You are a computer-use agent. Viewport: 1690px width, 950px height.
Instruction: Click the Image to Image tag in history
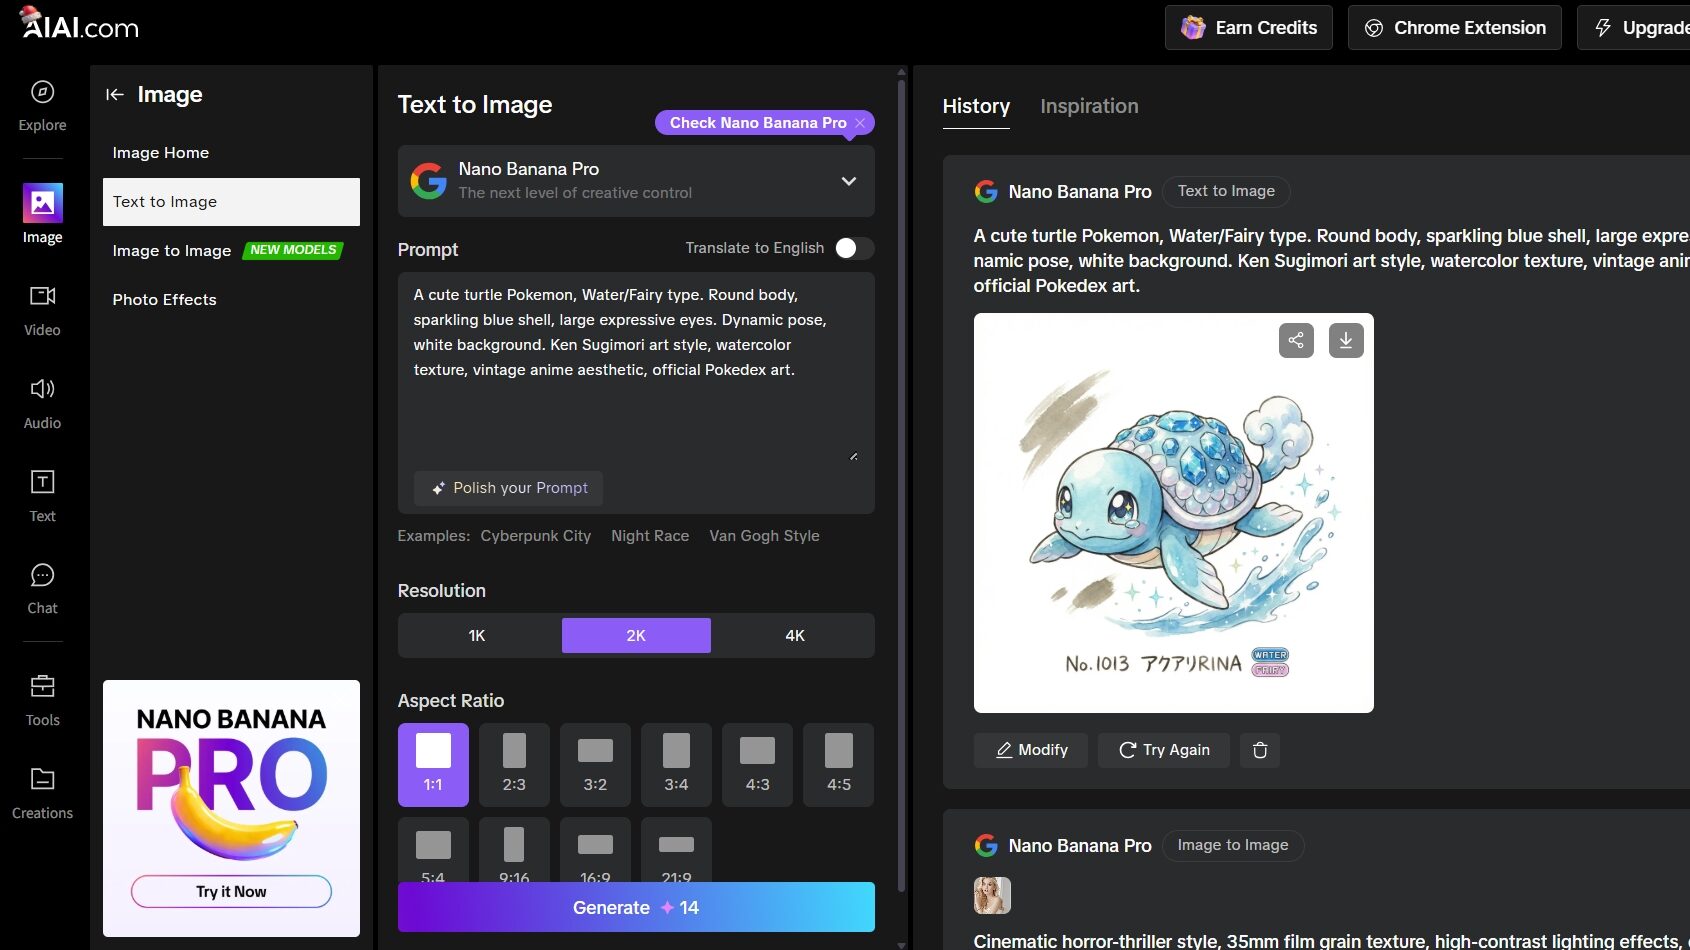1233,845
